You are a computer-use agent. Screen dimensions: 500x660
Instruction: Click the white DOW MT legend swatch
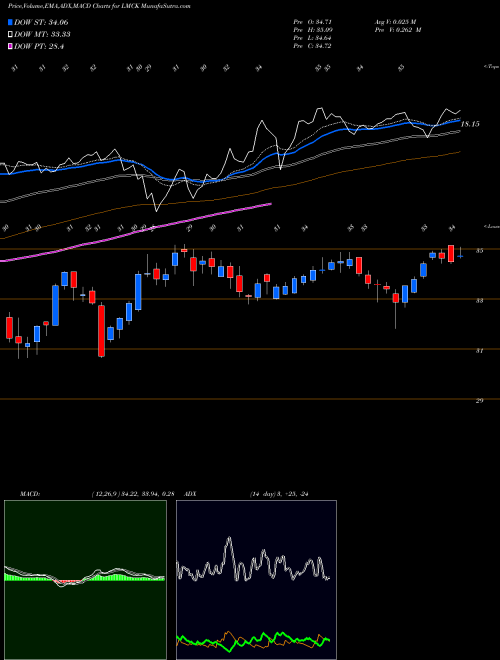(x=11, y=35)
